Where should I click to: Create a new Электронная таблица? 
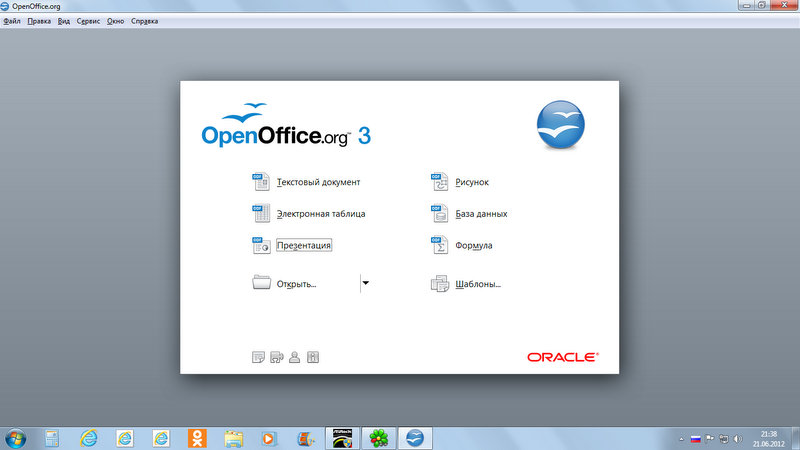pos(320,214)
